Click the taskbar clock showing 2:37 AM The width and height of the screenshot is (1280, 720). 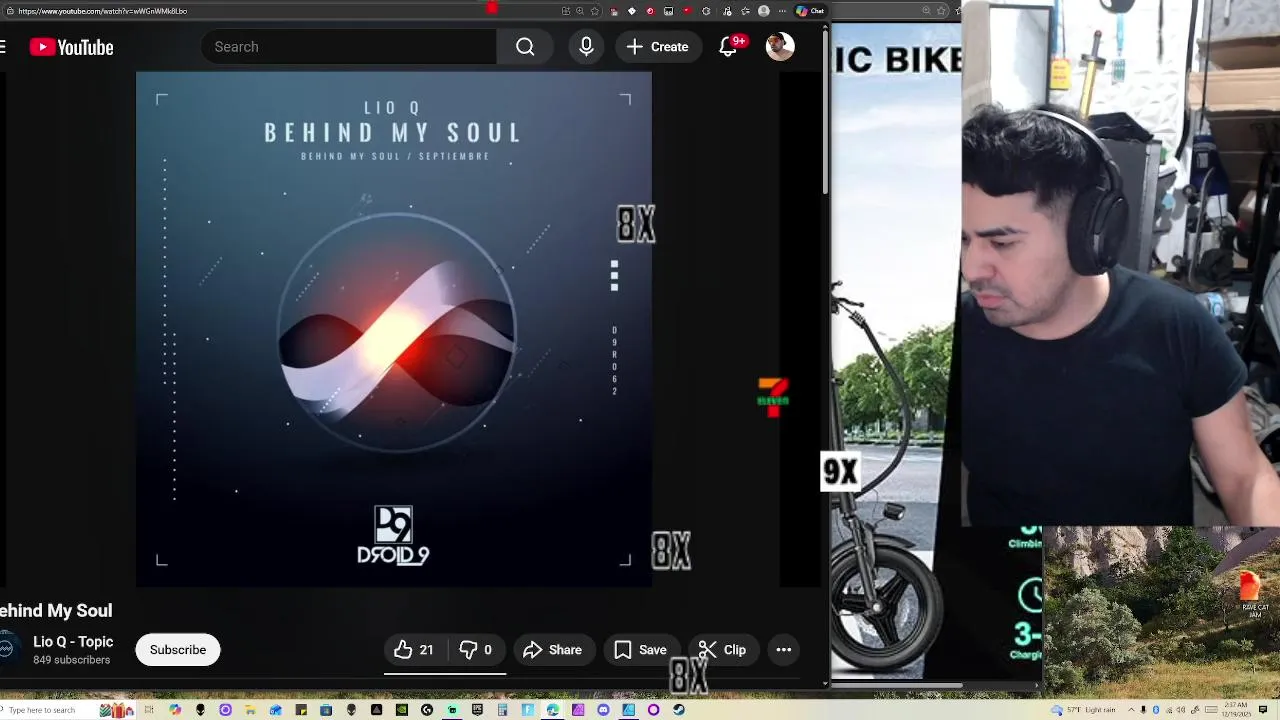[1236, 710]
